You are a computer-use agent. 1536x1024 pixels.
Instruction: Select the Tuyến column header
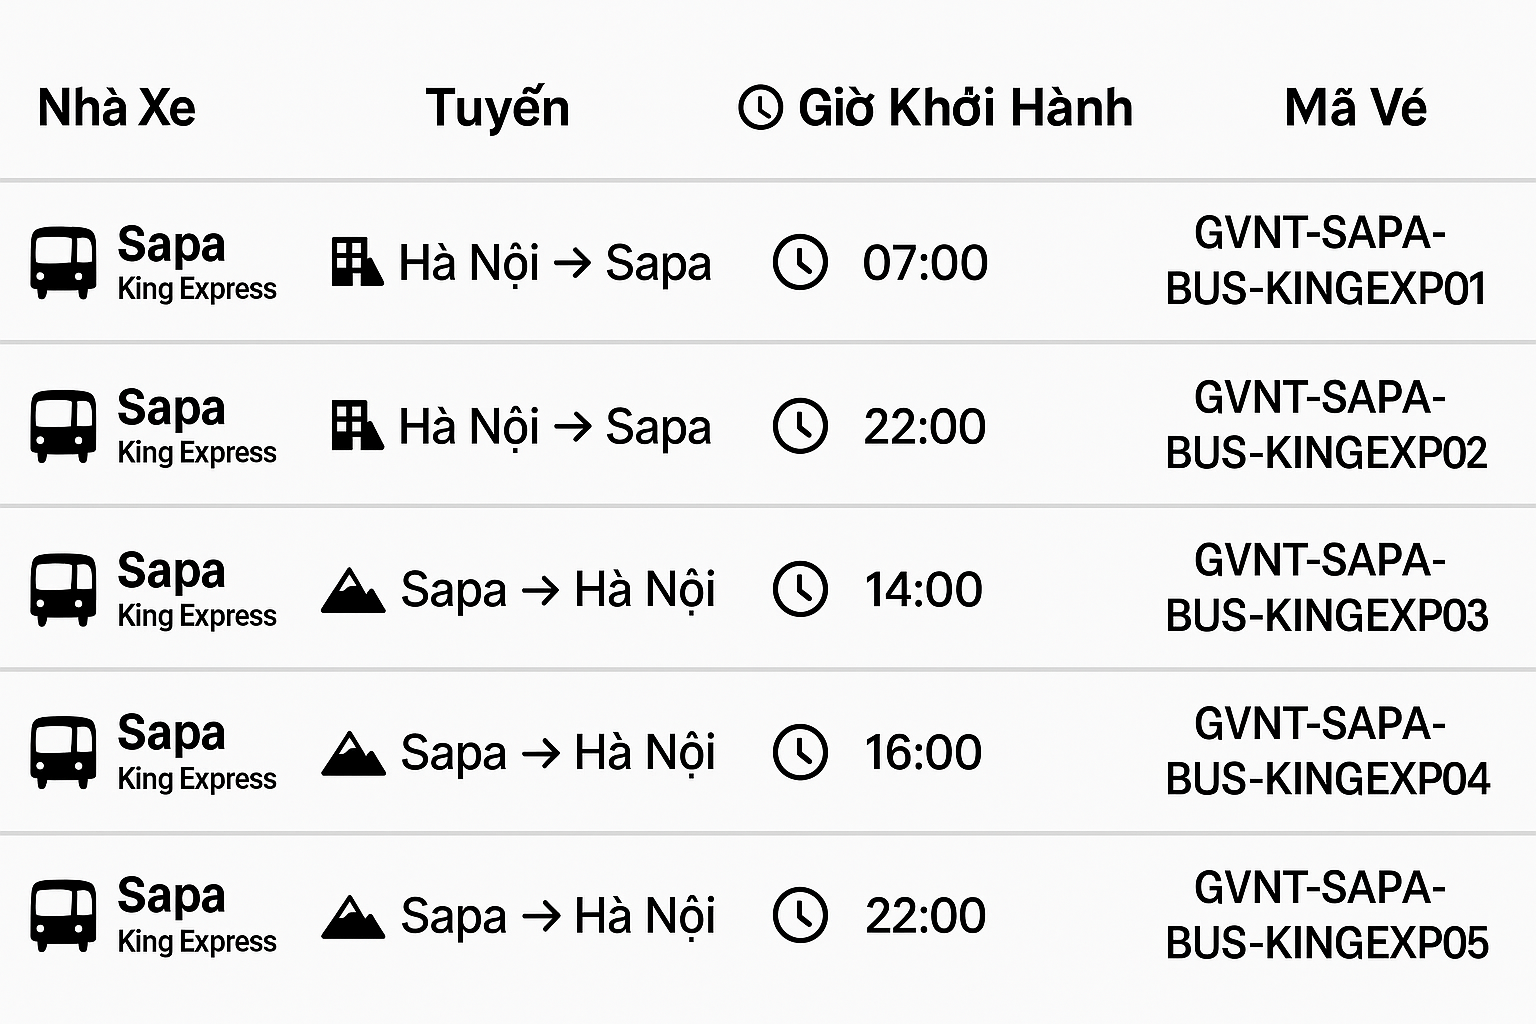click(x=497, y=108)
